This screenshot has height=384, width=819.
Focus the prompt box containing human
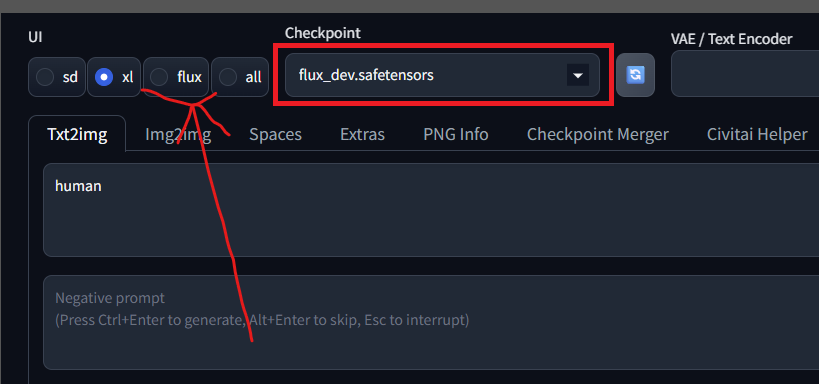pos(431,210)
